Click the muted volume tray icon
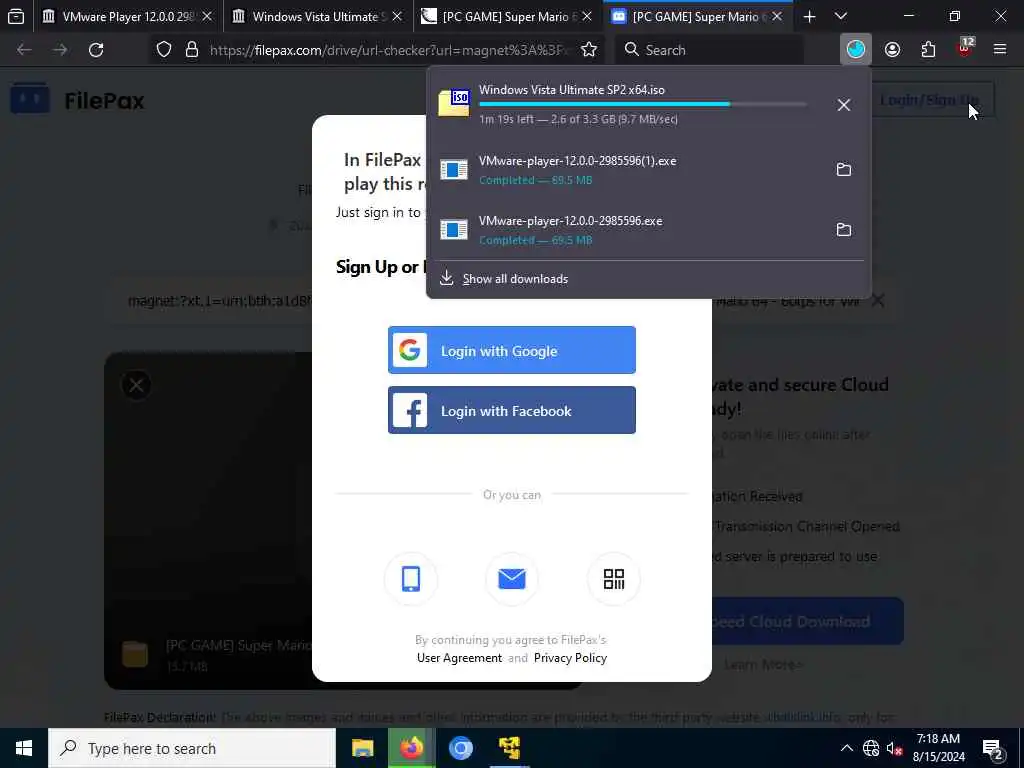1024x768 pixels. click(895, 748)
